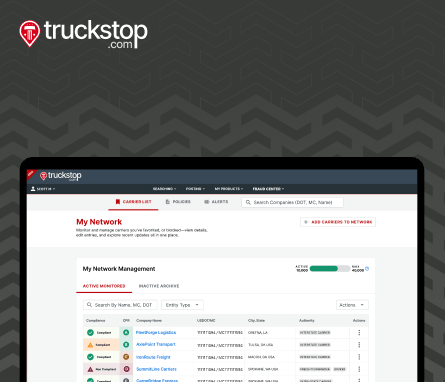Image resolution: width=445 pixels, height=382 pixels.
Task: Click the authority tag in FleetForge row
Action: [x=315, y=333]
